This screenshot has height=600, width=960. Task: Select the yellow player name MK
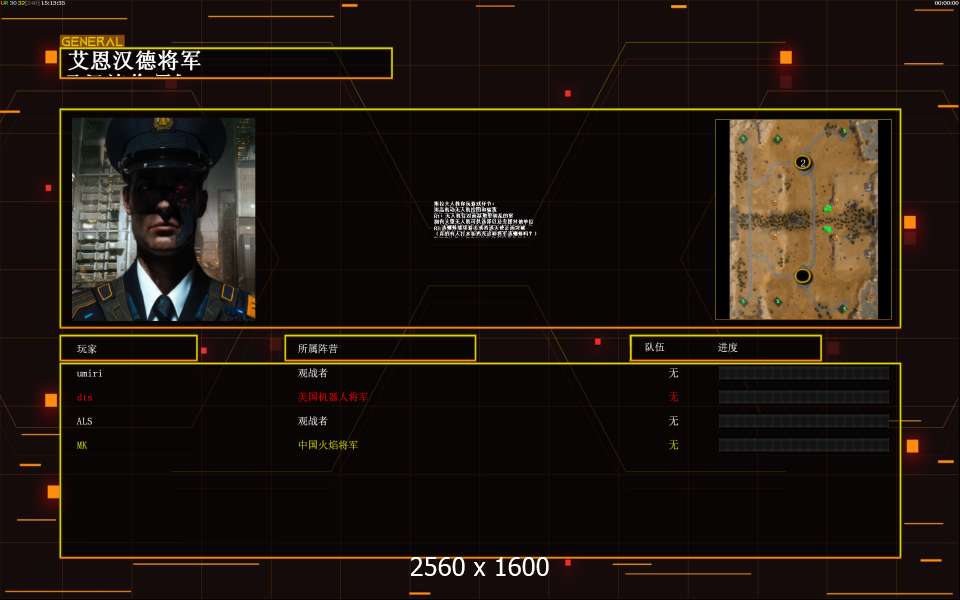click(x=82, y=445)
